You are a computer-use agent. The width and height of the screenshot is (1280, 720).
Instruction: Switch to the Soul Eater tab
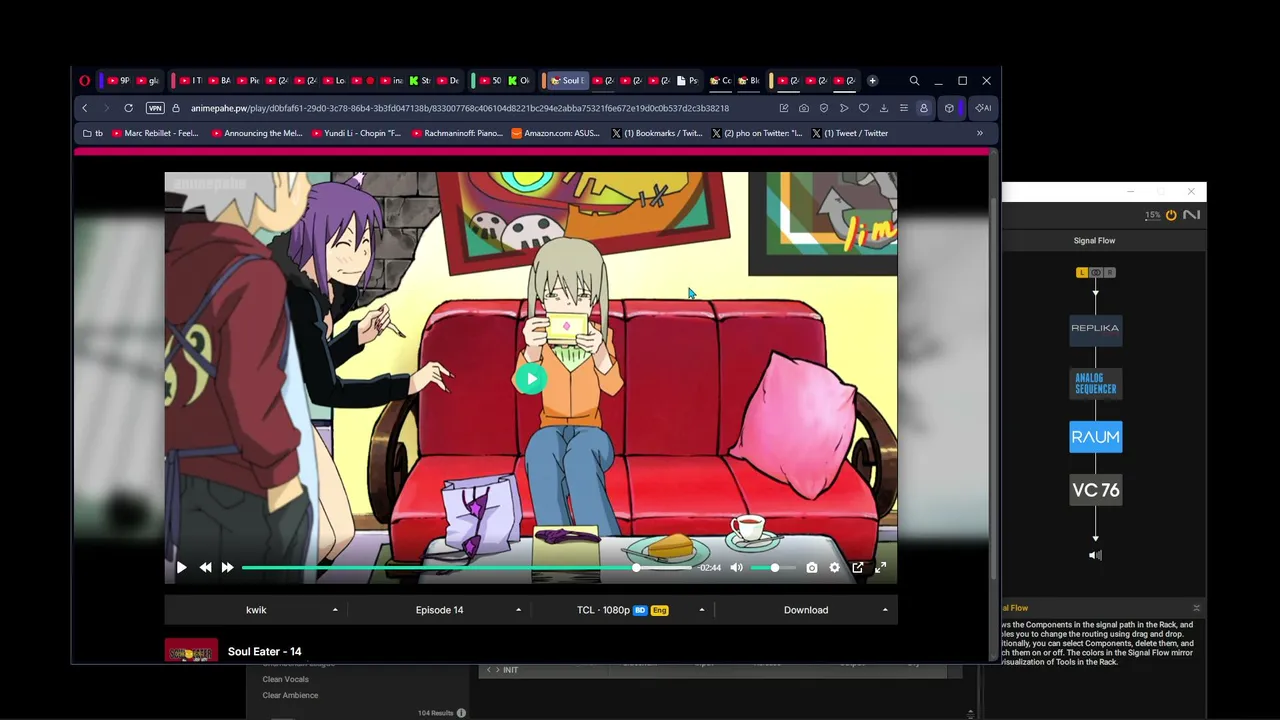(566, 81)
